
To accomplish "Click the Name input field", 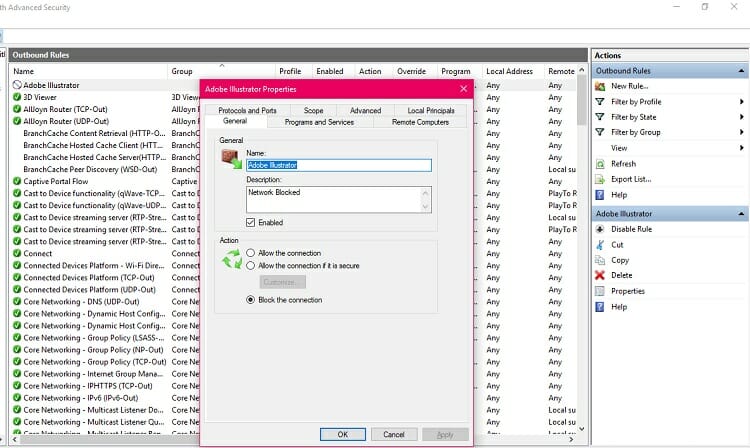I will tap(339, 165).
